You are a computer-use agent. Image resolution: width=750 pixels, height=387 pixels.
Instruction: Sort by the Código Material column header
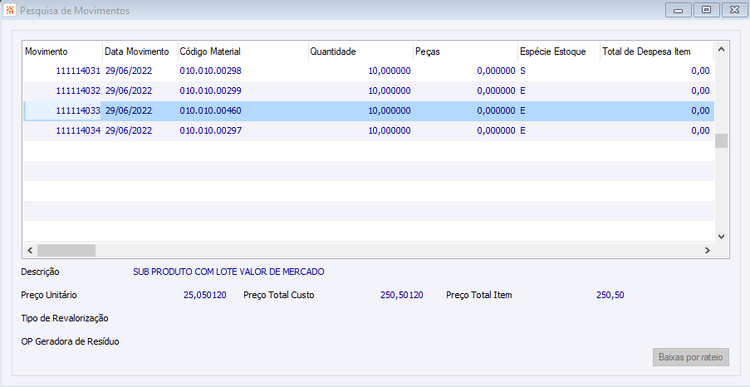(x=243, y=52)
